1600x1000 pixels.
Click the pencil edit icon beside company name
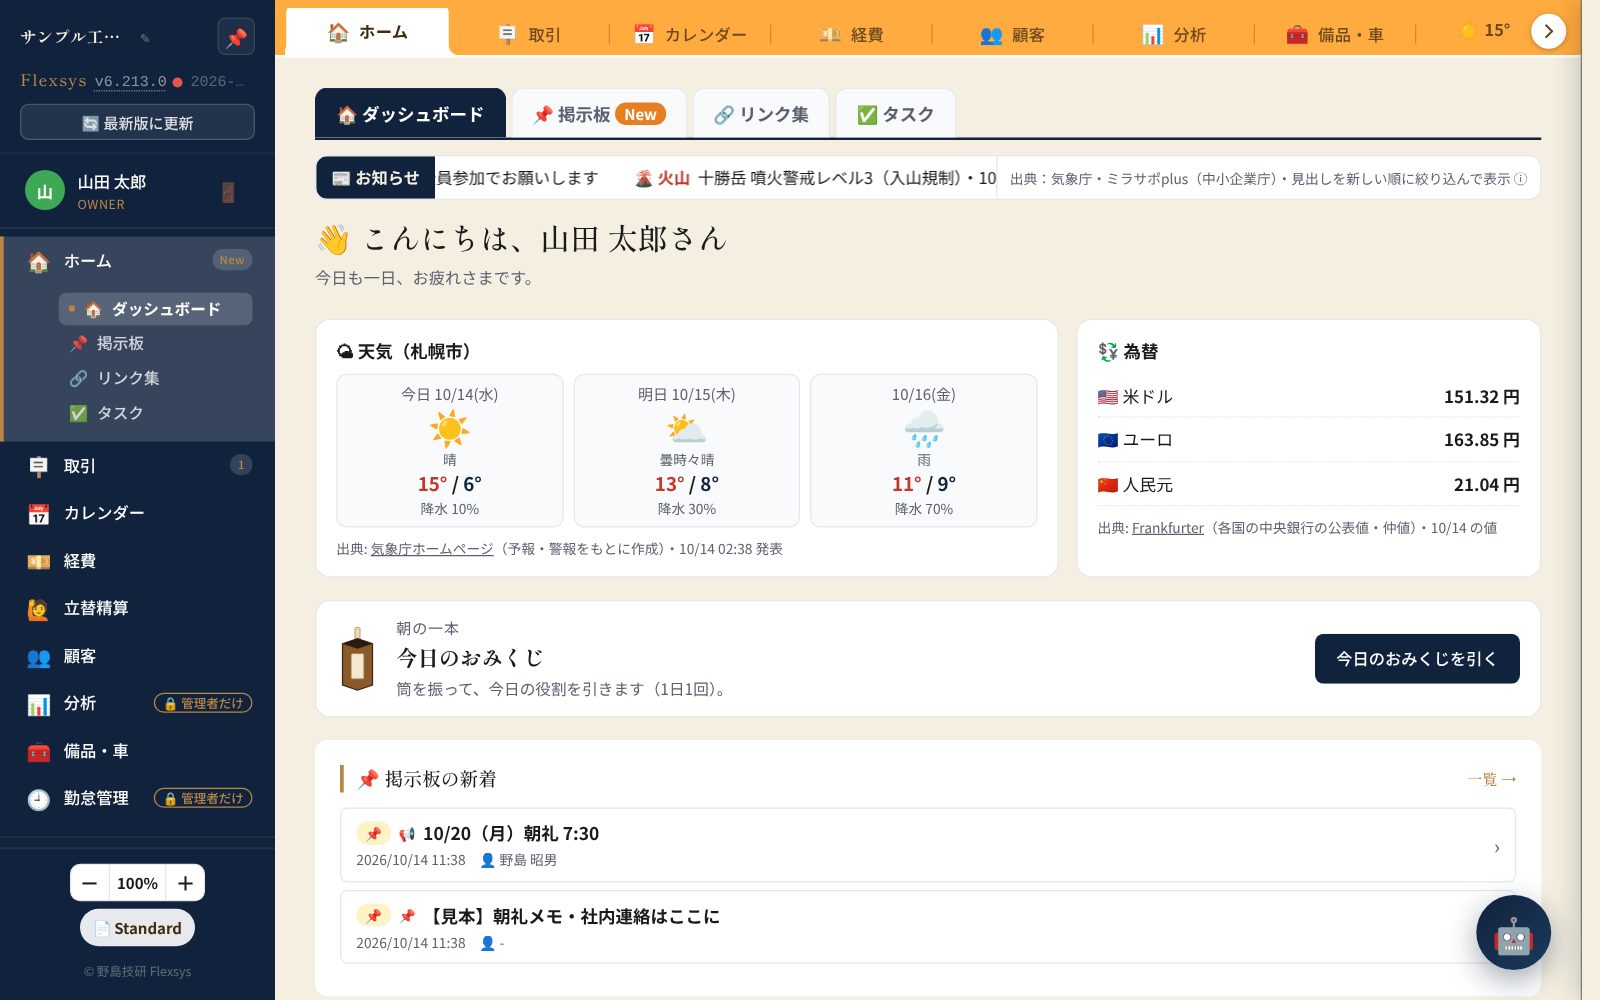point(145,38)
